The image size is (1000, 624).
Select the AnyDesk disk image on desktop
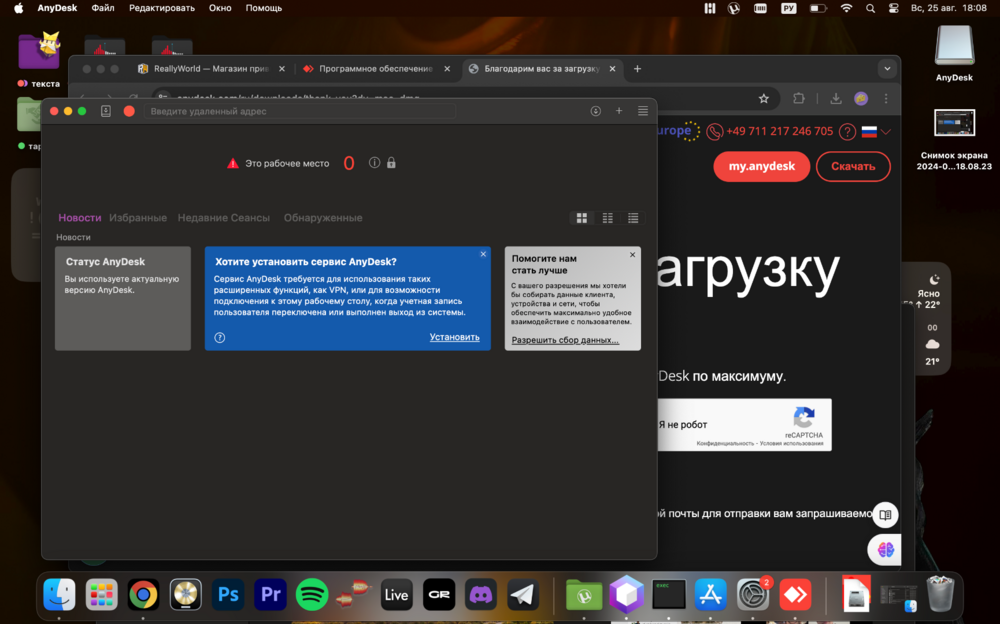tap(954, 54)
